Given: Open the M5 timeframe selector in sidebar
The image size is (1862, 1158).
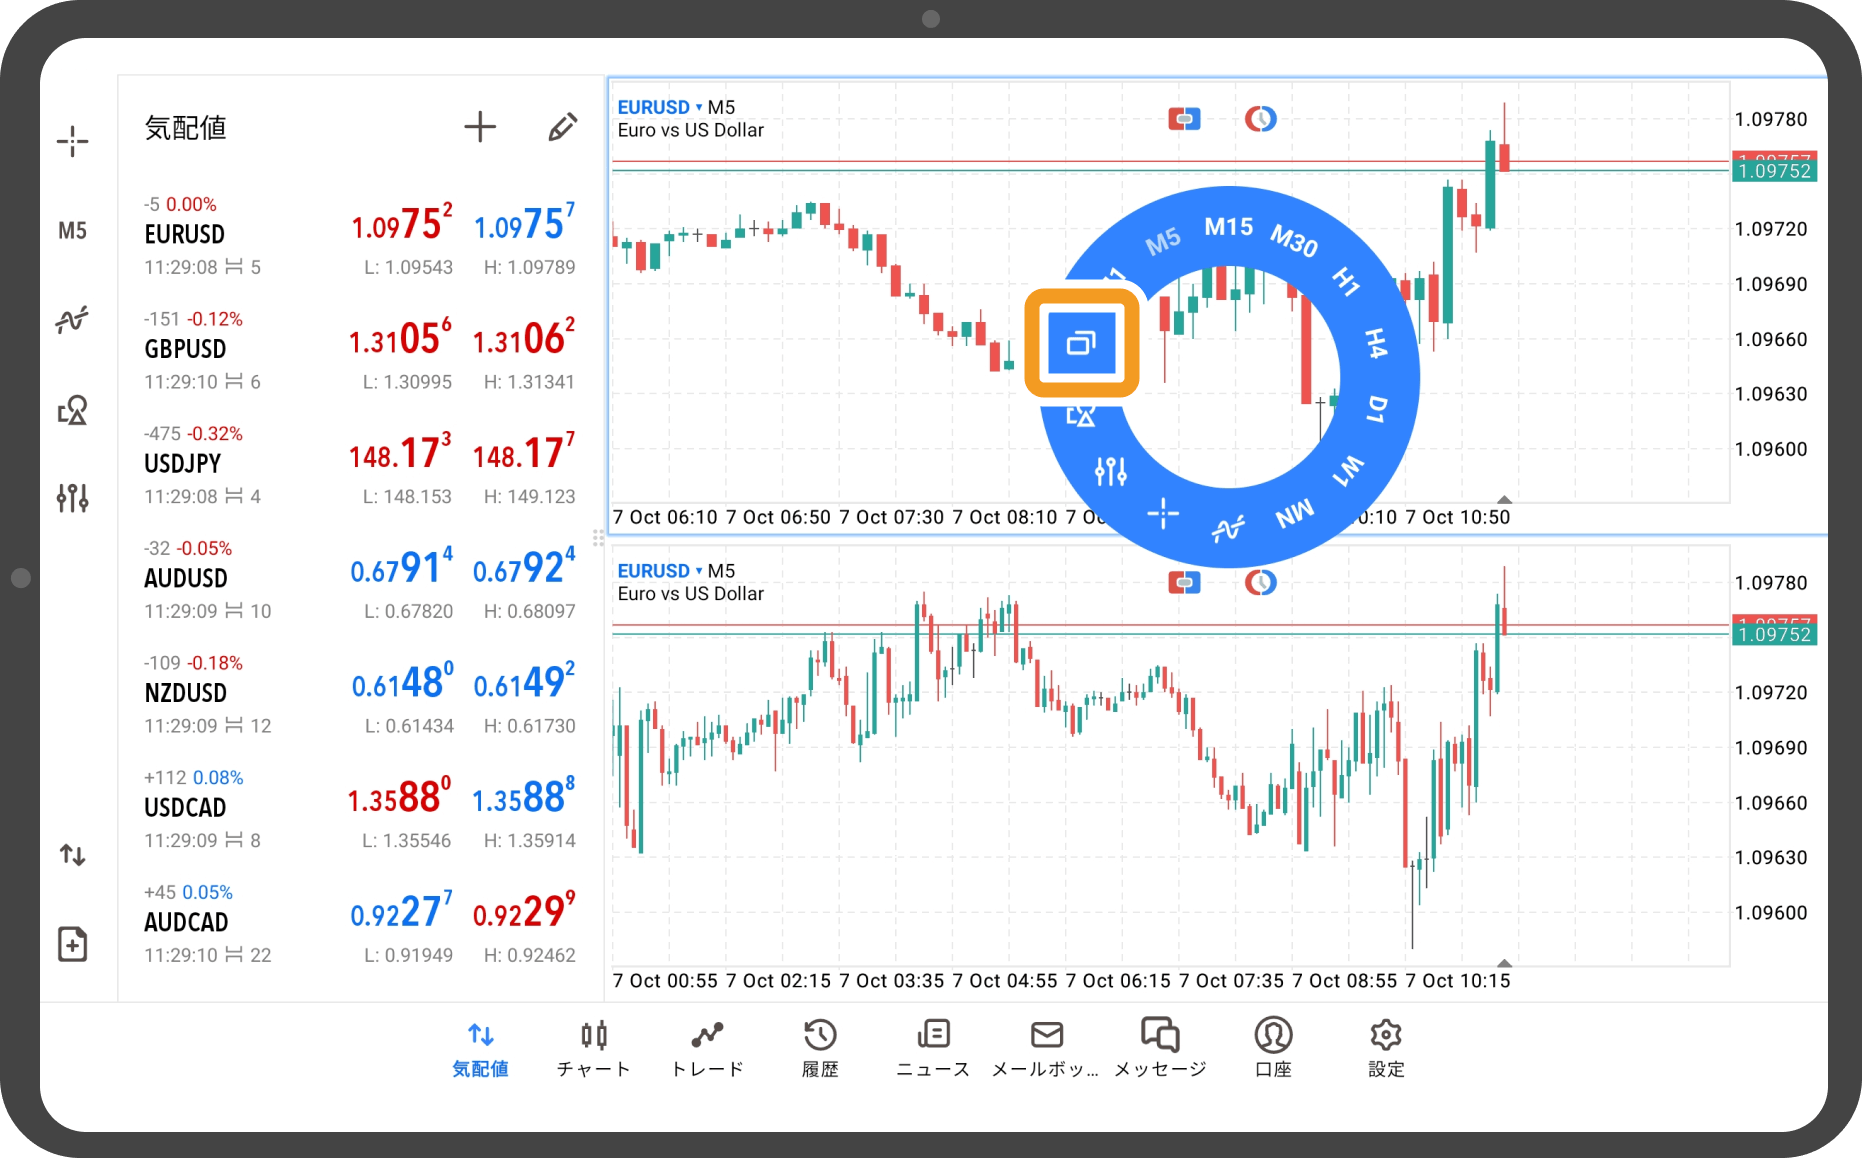Looking at the screenshot, I should [72, 231].
